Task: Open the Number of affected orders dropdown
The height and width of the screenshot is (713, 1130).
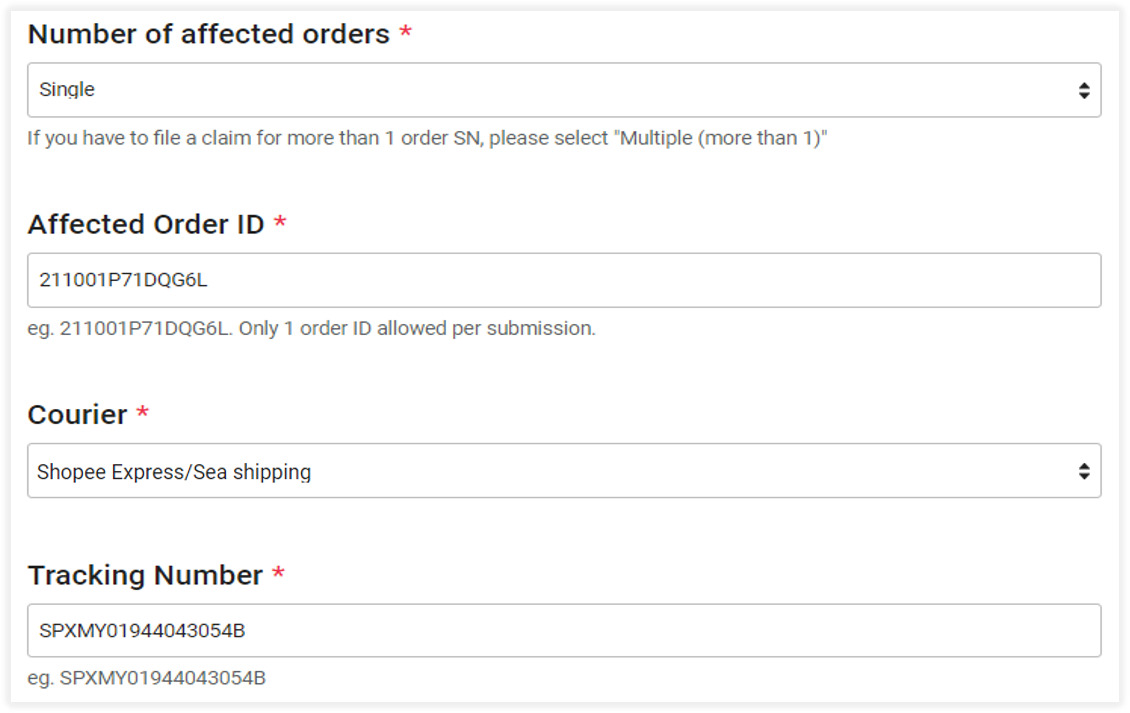Action: (x=565, y=89)
